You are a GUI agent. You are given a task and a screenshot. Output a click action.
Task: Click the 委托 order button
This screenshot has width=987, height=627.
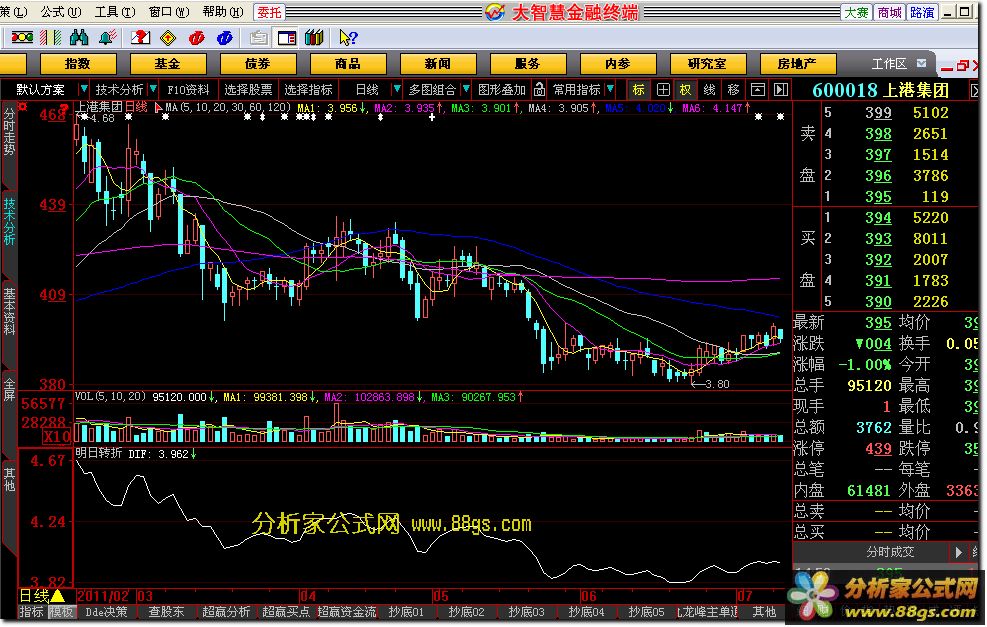point(269,12)
